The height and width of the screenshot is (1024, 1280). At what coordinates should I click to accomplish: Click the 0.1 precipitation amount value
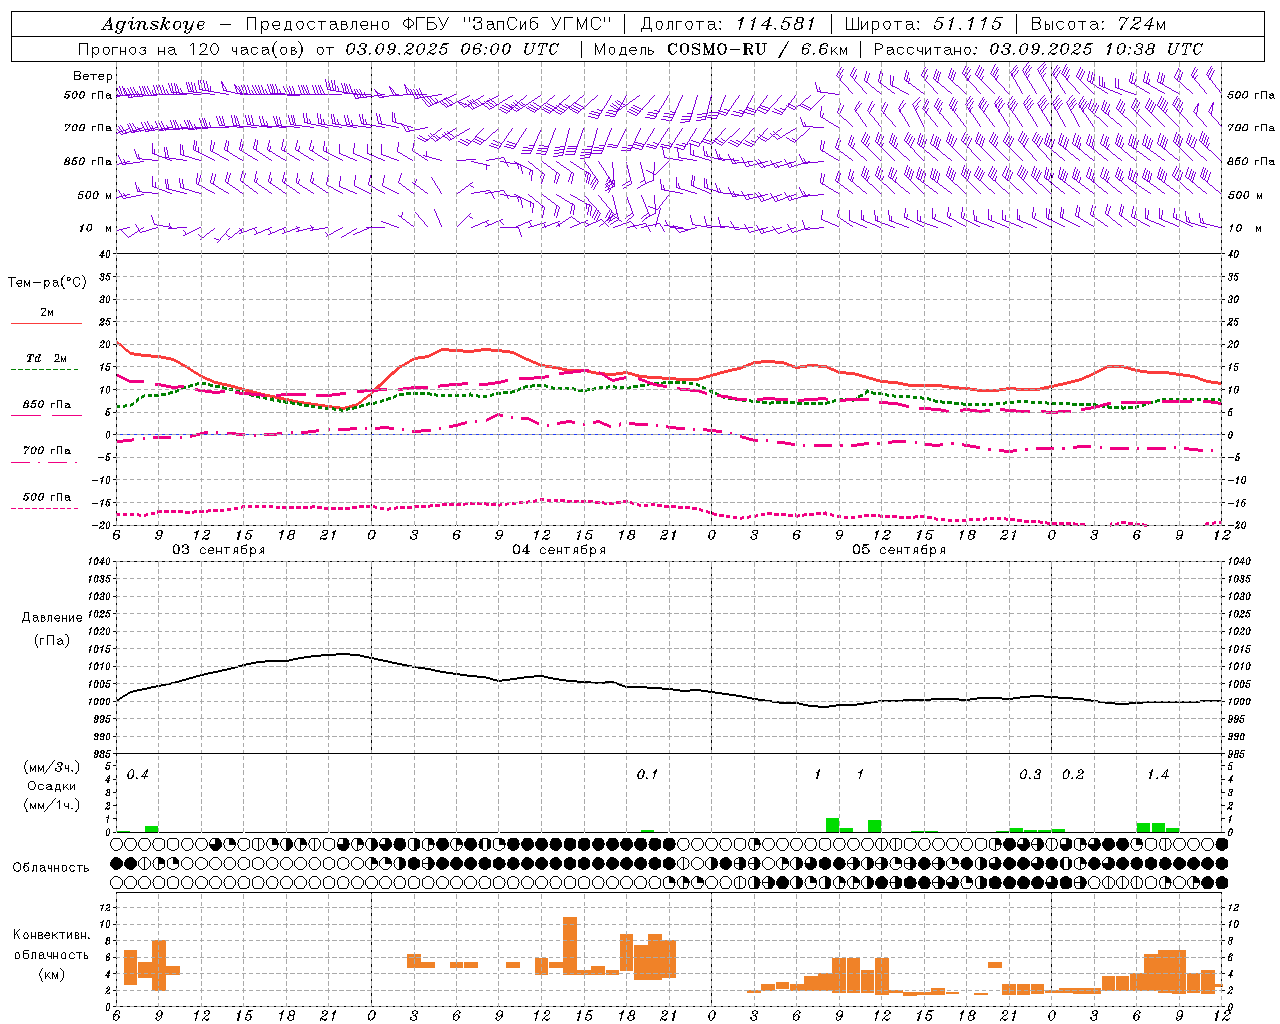(x=647, y=775)
